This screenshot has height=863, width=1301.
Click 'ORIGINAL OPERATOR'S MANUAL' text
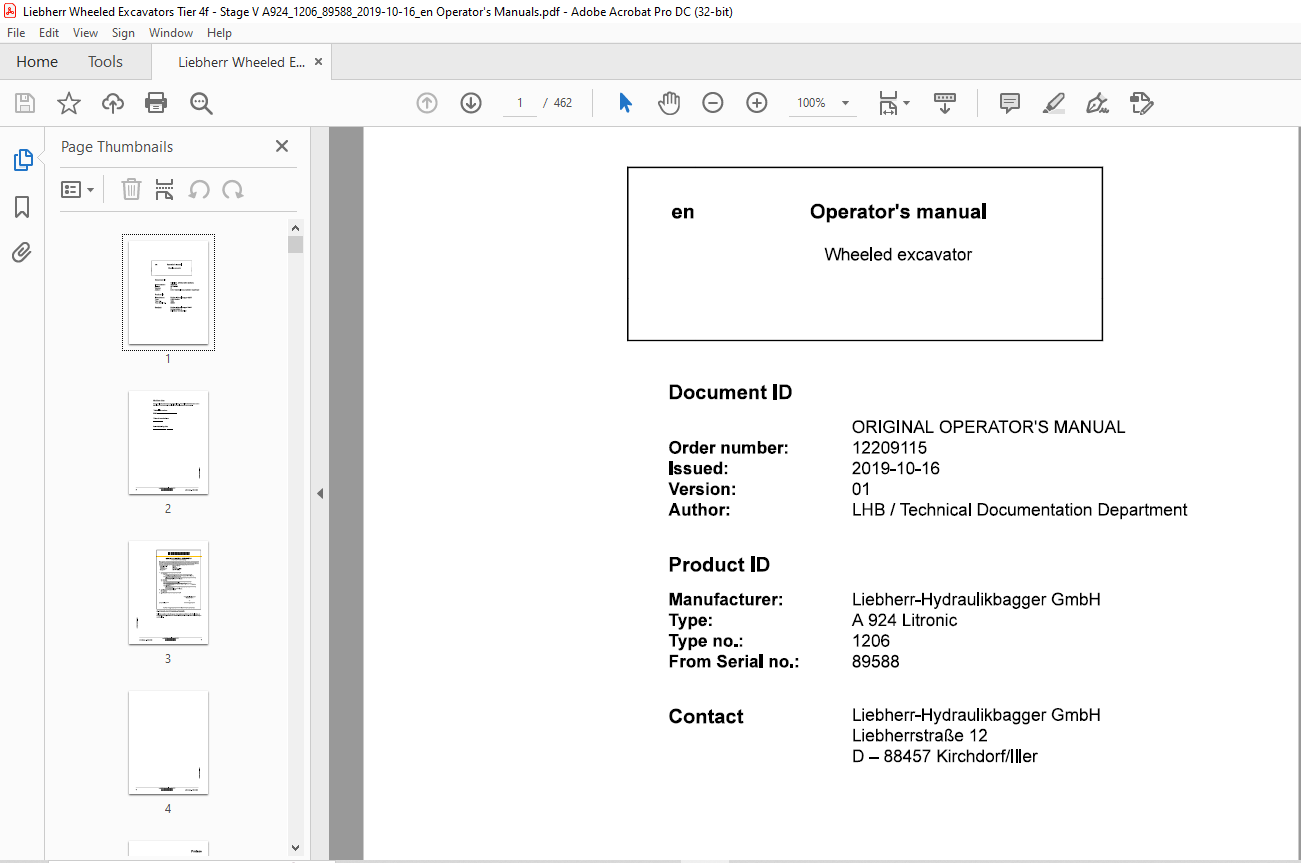(988, 427)
